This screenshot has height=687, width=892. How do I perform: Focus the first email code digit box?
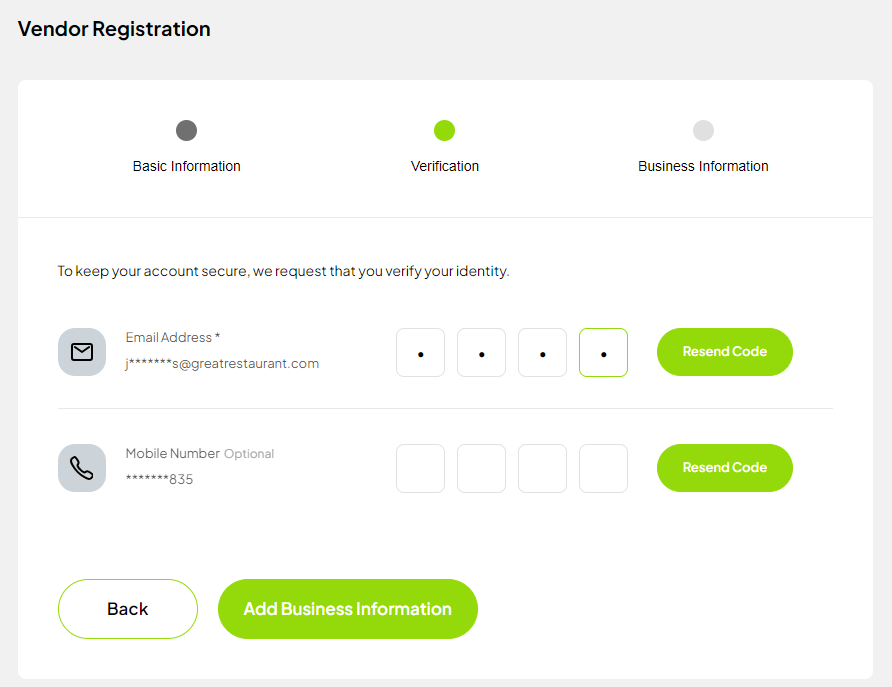(420, 353)
